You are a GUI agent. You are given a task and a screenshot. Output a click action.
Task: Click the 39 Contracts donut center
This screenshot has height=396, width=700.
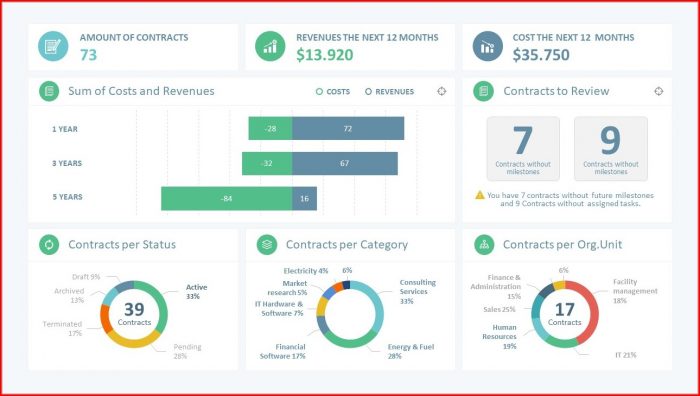[x=134, y=314]
